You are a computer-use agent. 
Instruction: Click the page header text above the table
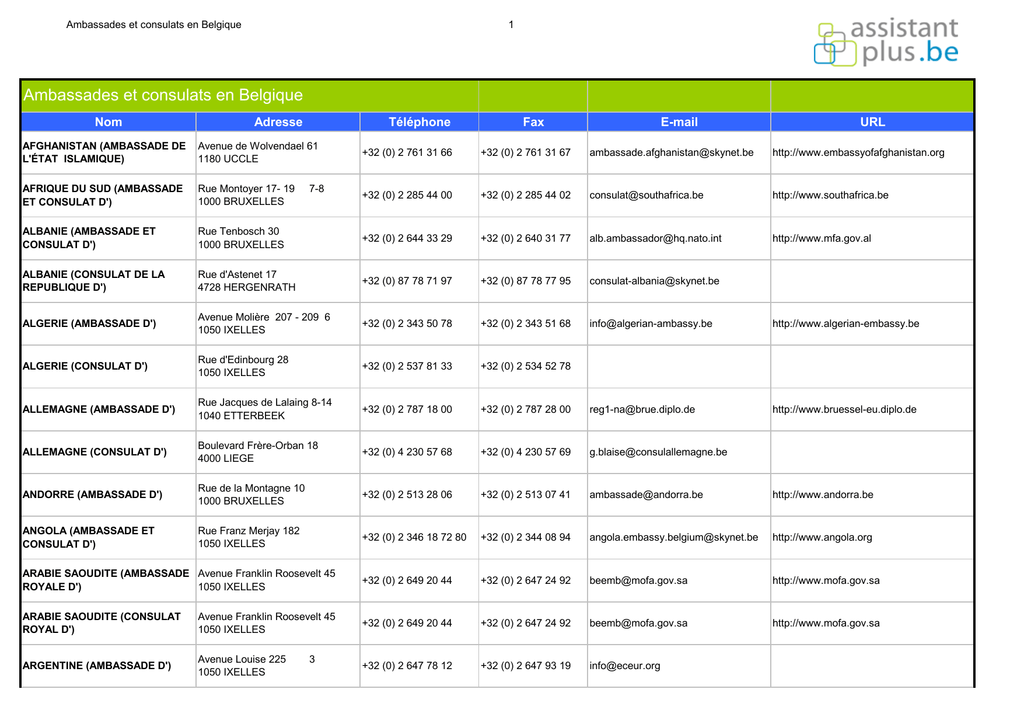pyautogui.click(x=153, y=25)
